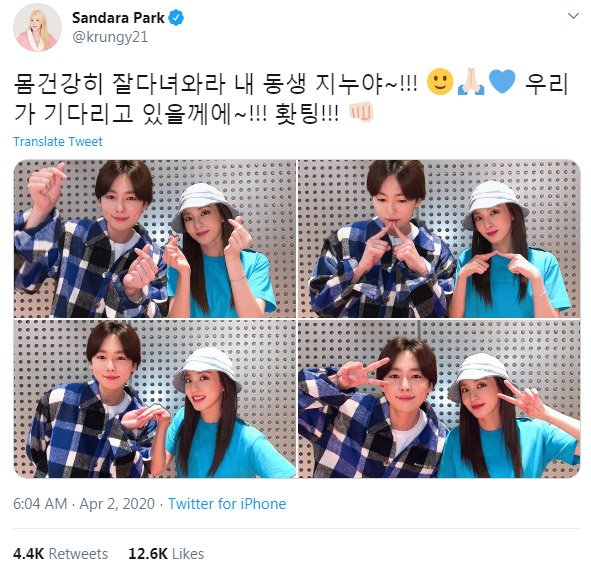Click the blue heart emoji
This screenshot has height=563, width=591.
[502, 82]
